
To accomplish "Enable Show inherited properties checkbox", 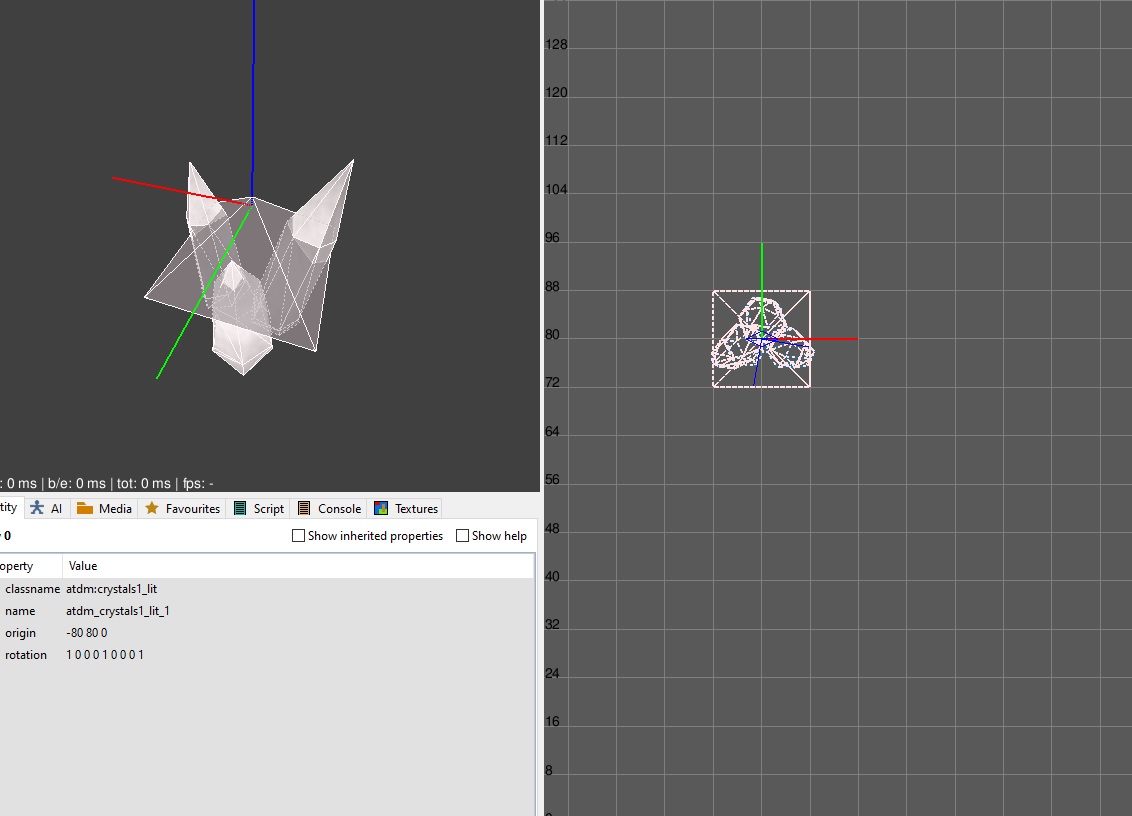I will click(298, 536).
